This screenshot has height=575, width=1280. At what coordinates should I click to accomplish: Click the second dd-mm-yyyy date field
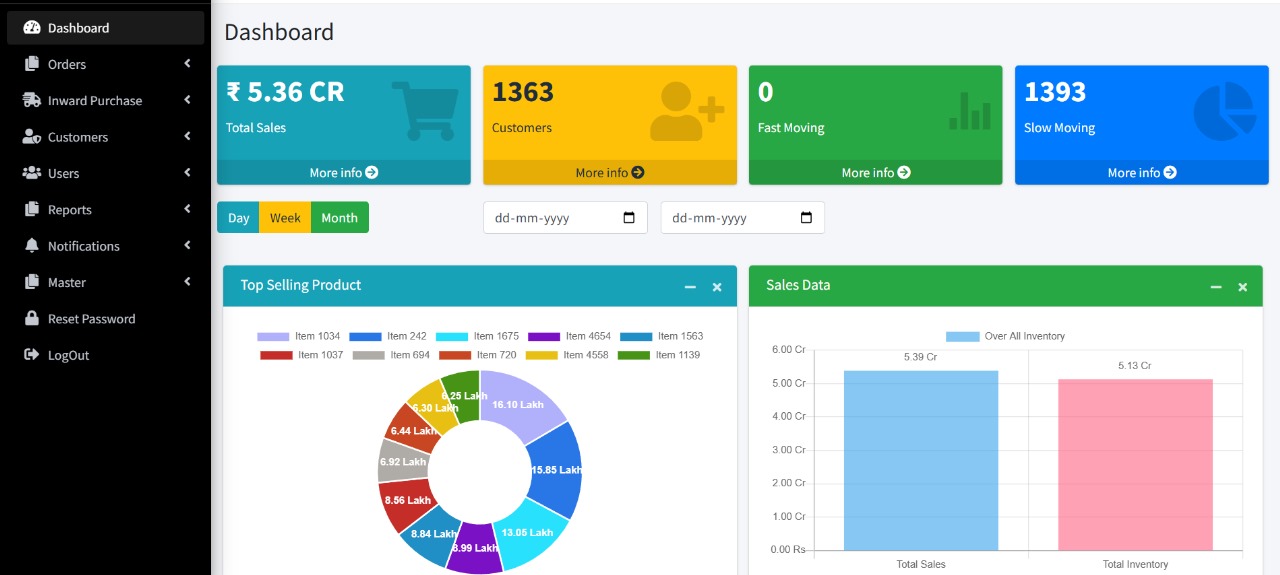[x=743, y=218]
